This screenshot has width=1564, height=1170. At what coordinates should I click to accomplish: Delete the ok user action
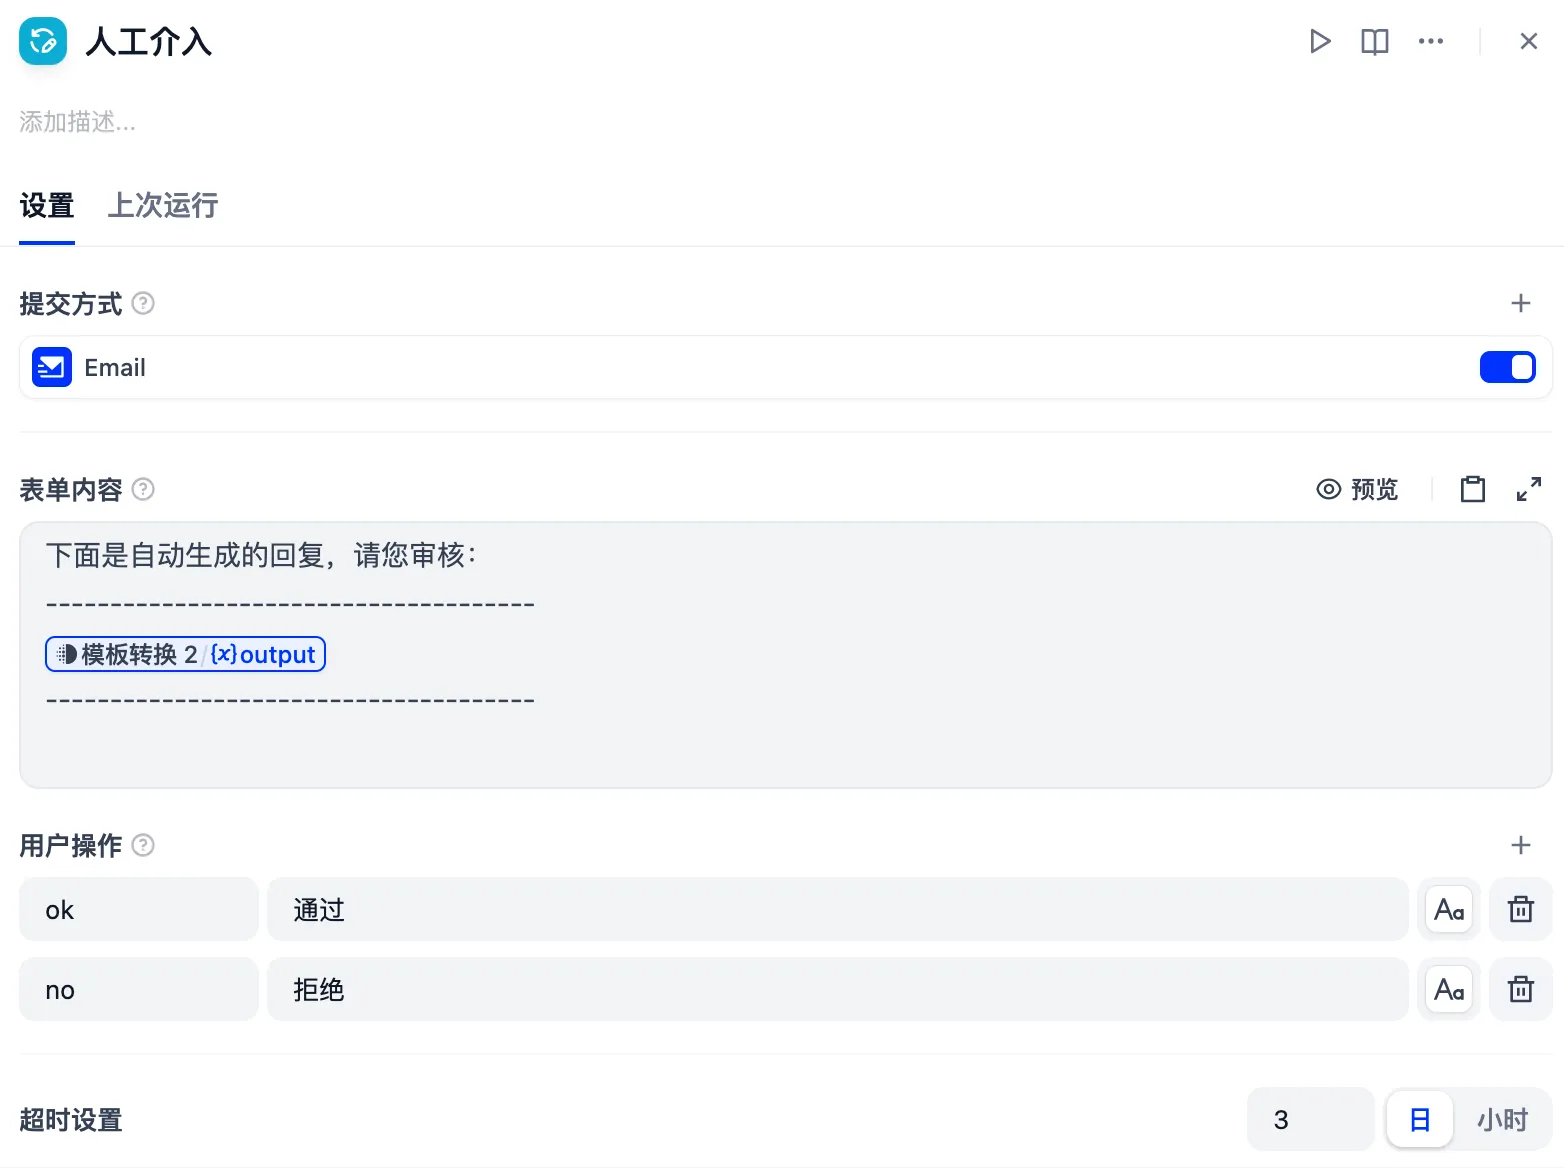1521,909
